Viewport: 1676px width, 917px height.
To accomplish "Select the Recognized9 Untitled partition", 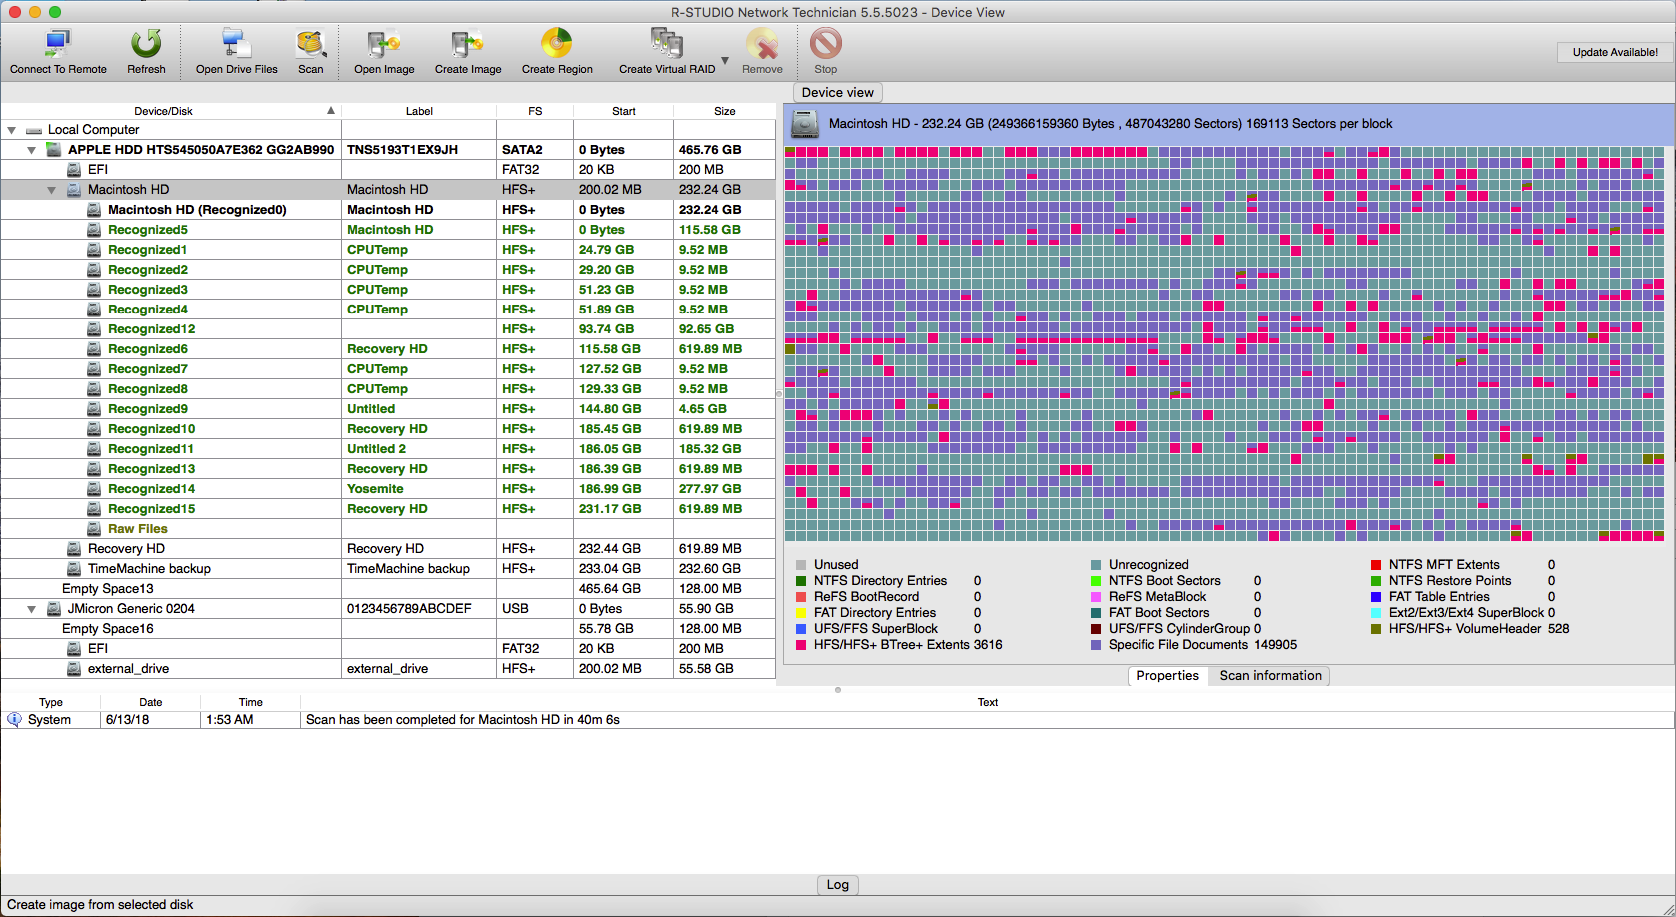I will tap(388, 409).
